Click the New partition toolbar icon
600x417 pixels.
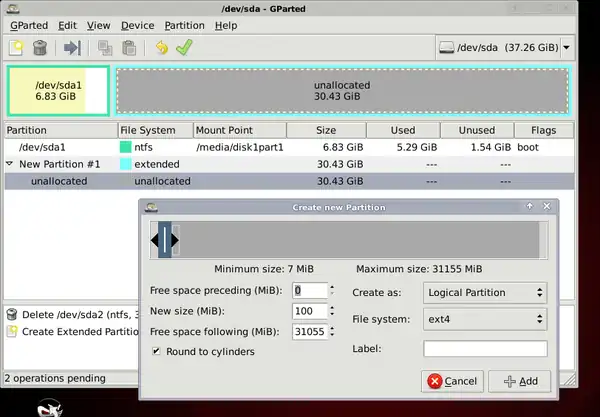17,47
